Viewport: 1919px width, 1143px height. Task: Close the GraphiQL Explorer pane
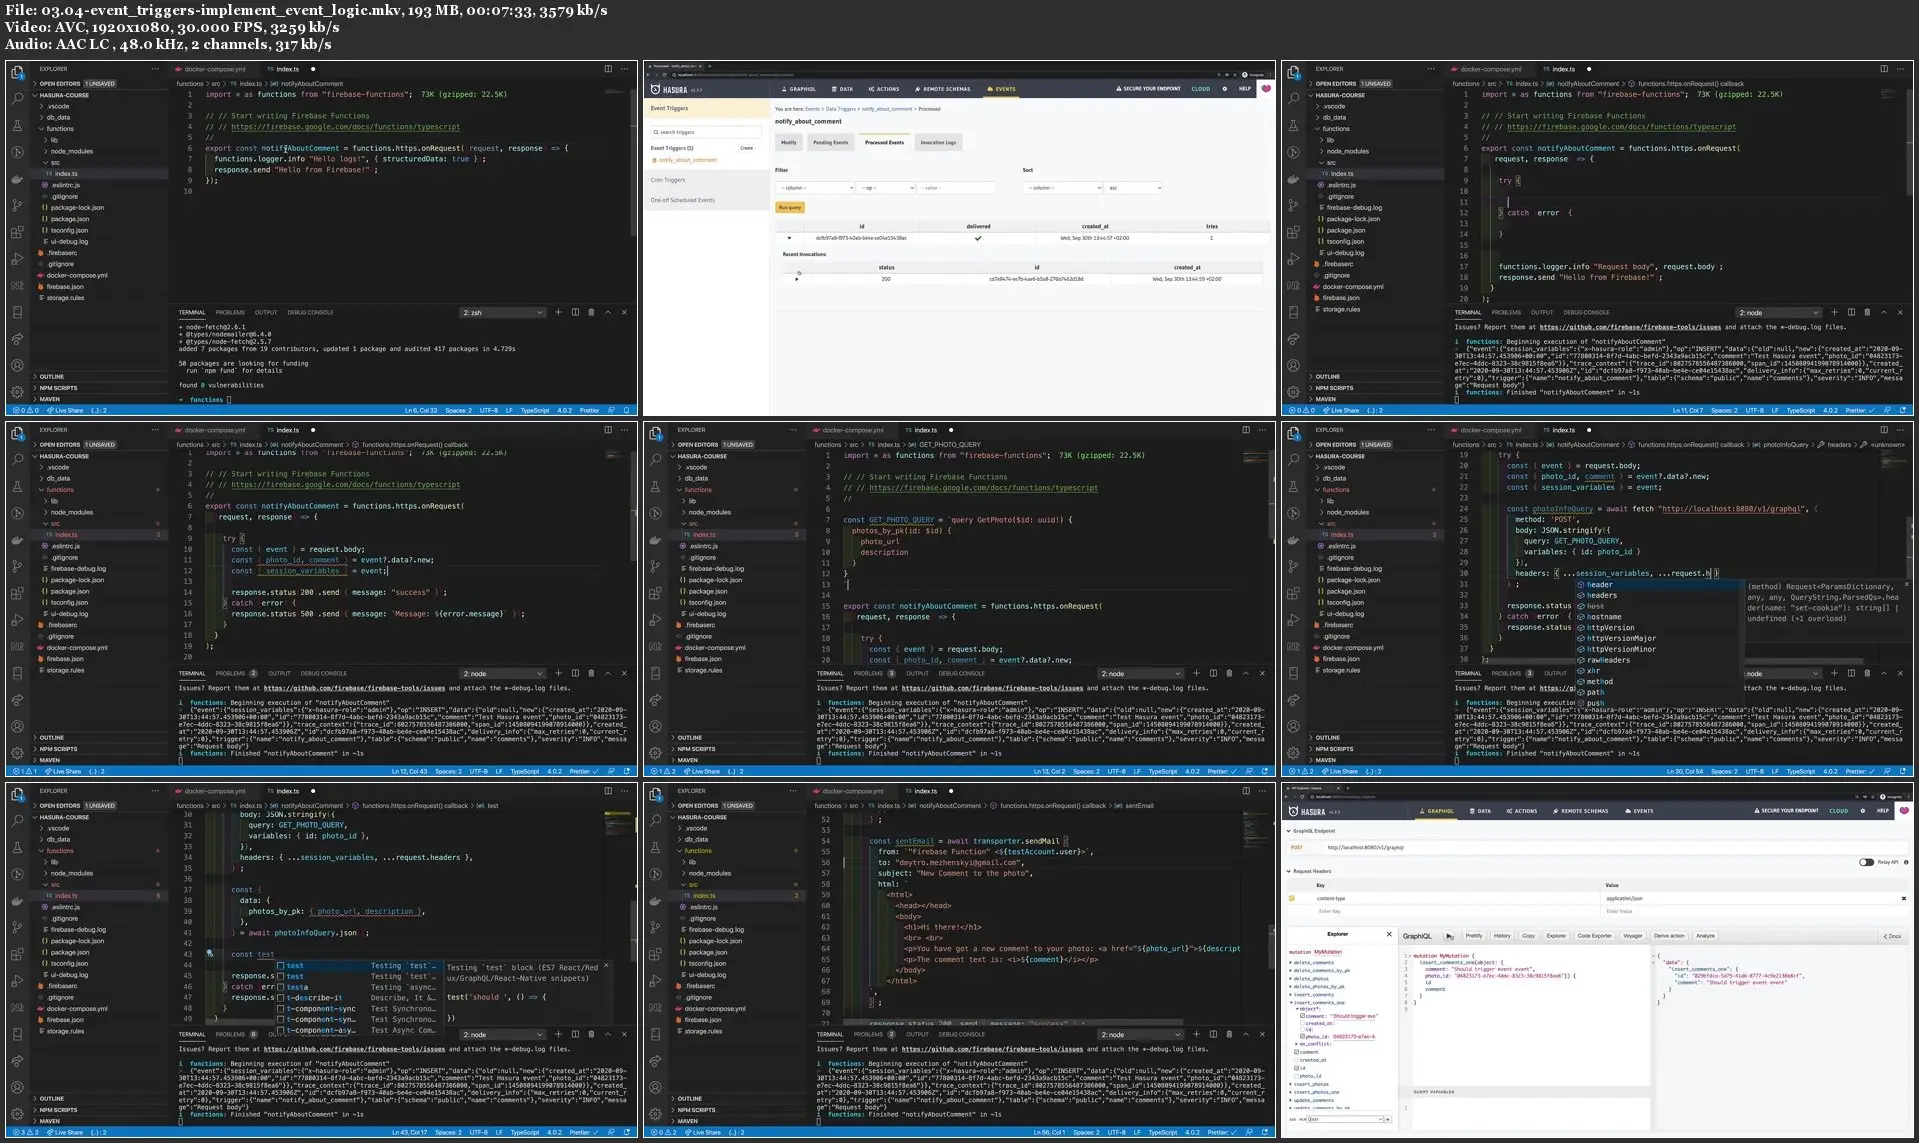point(1389,934)
